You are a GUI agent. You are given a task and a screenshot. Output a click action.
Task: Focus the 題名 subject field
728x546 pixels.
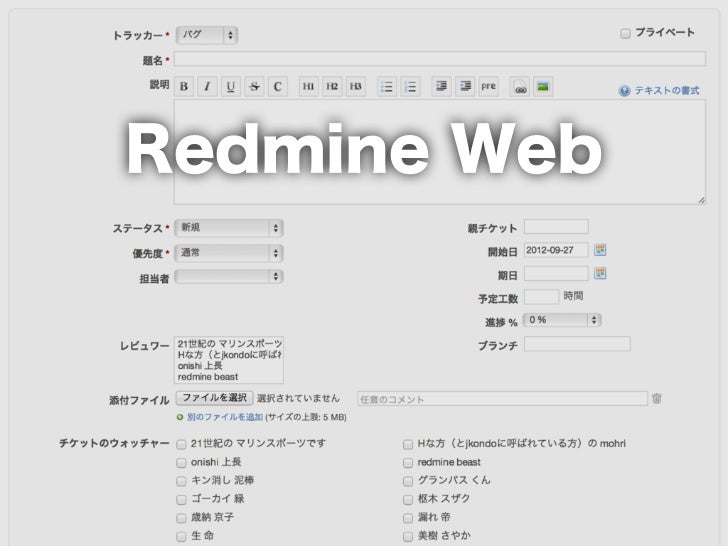click(440, 59)
